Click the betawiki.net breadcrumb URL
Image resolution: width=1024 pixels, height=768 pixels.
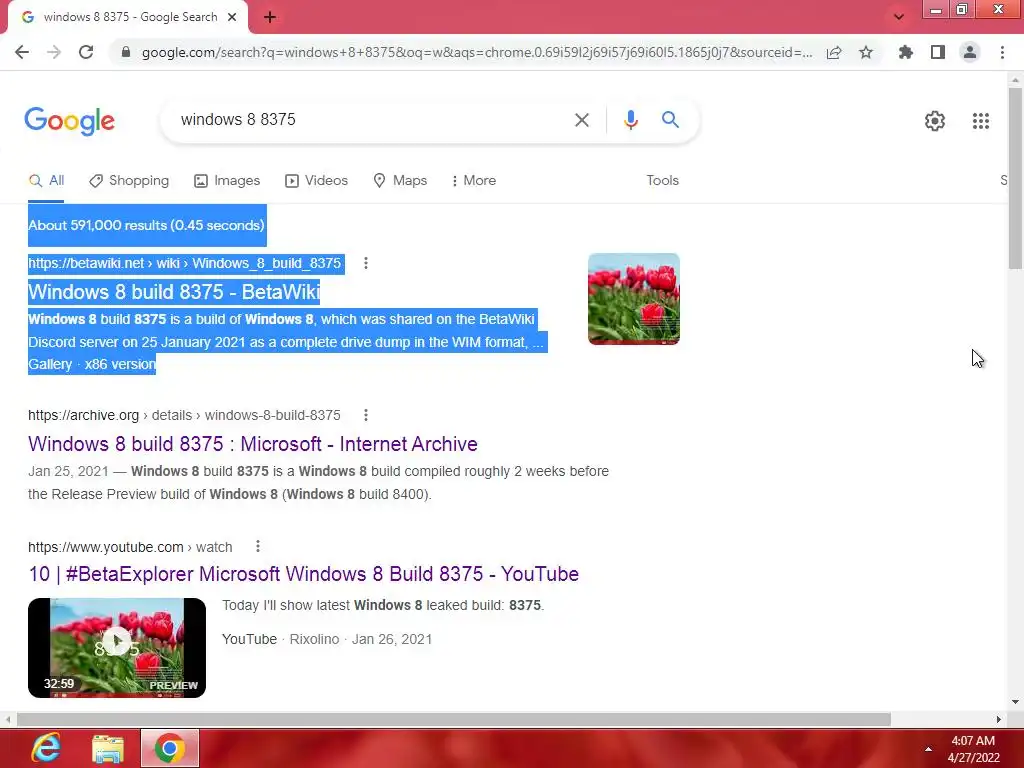184,263
